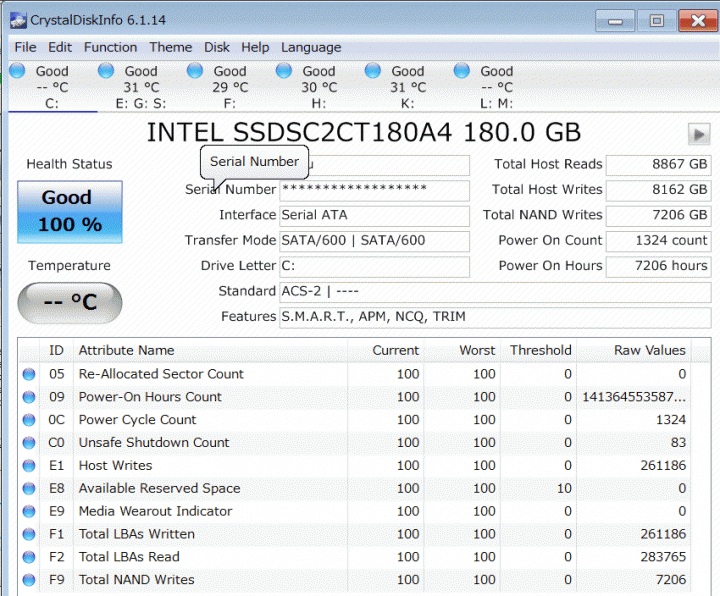Select the Re-Allocated Sector Count row text
The width and height of the screenshot is (720, 596).
tap(161, 374)
